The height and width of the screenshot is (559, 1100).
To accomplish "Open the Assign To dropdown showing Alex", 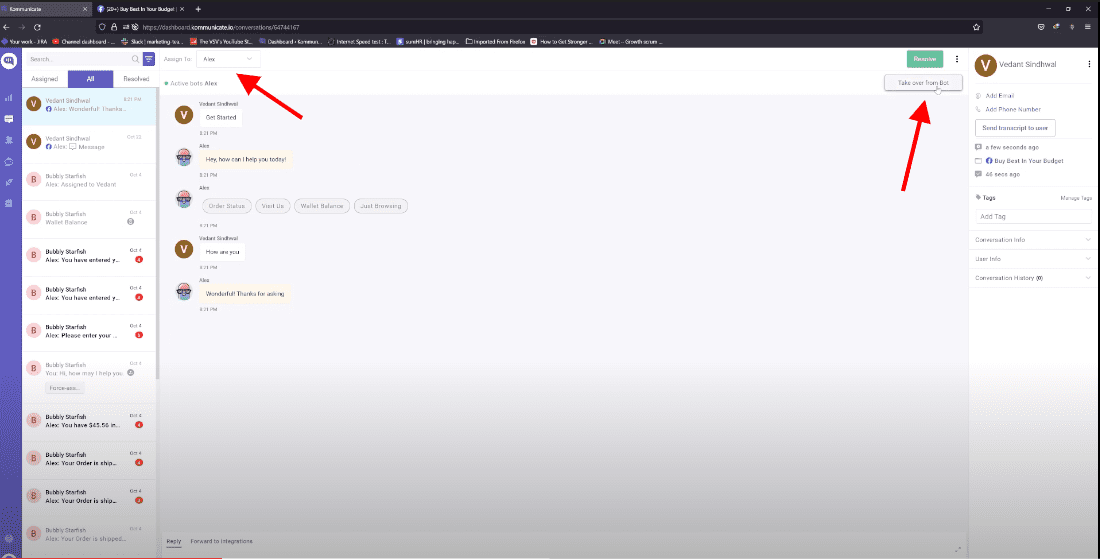I will [x=228, y=59].
